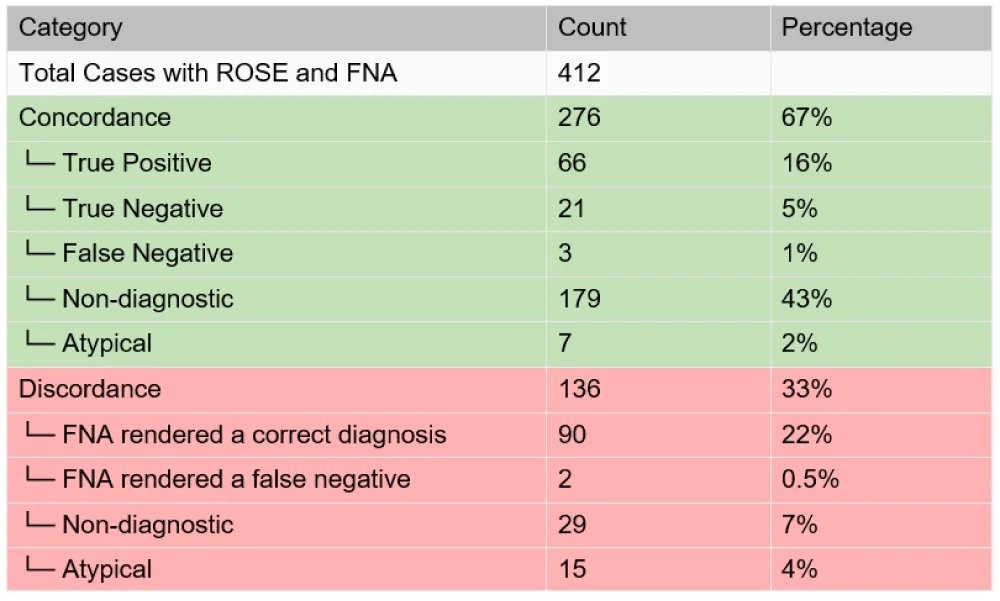Select the False Negative sub-row label
Image resolution: width=1000 pixels, height=601 pixels.
point(147,253)
